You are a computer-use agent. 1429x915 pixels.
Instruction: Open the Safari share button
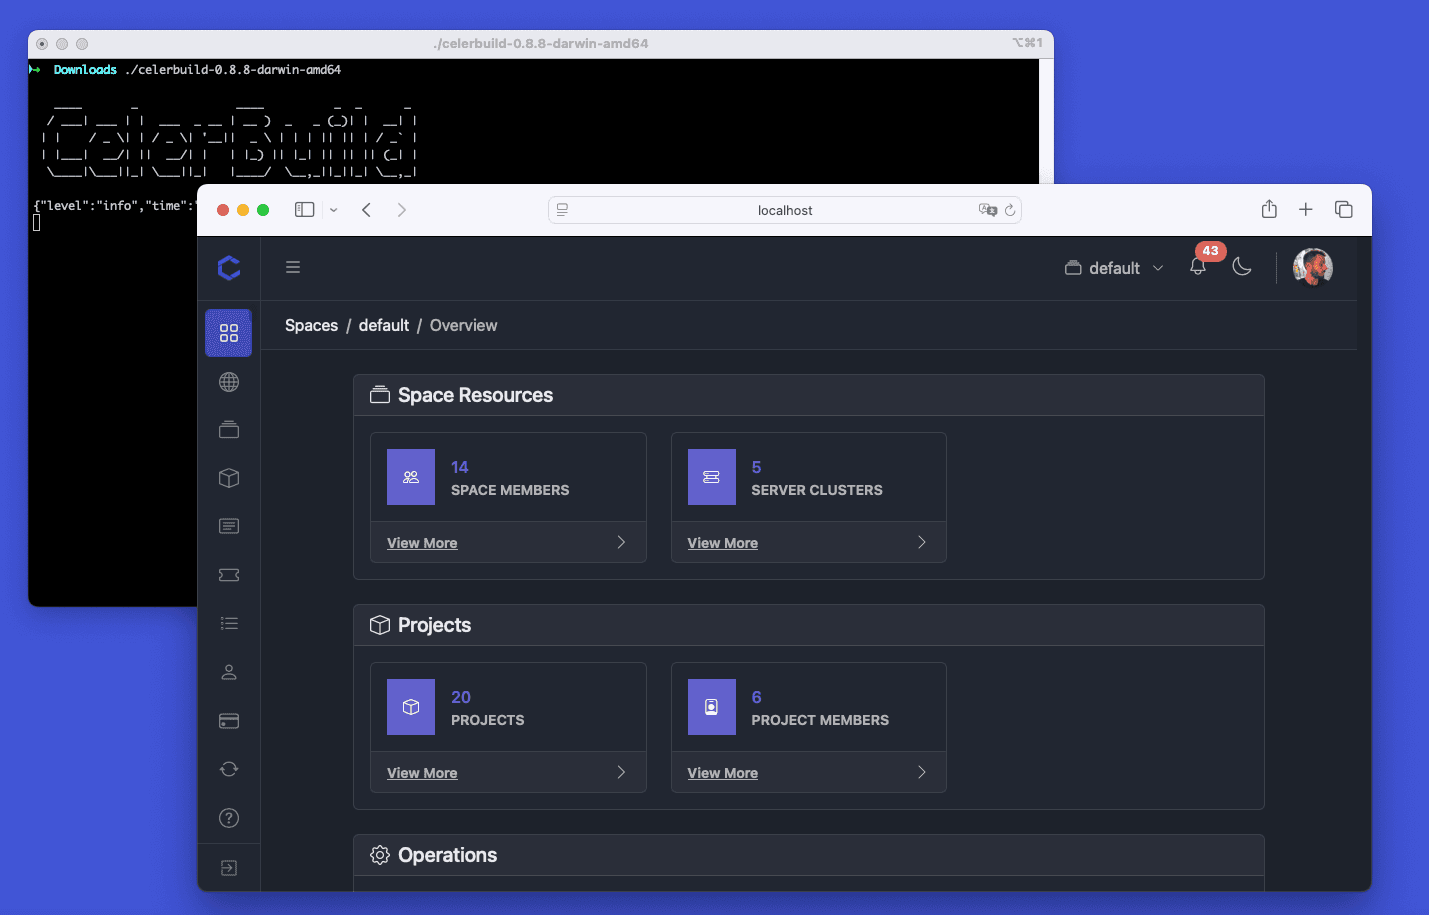click(x=1269, y=208)
